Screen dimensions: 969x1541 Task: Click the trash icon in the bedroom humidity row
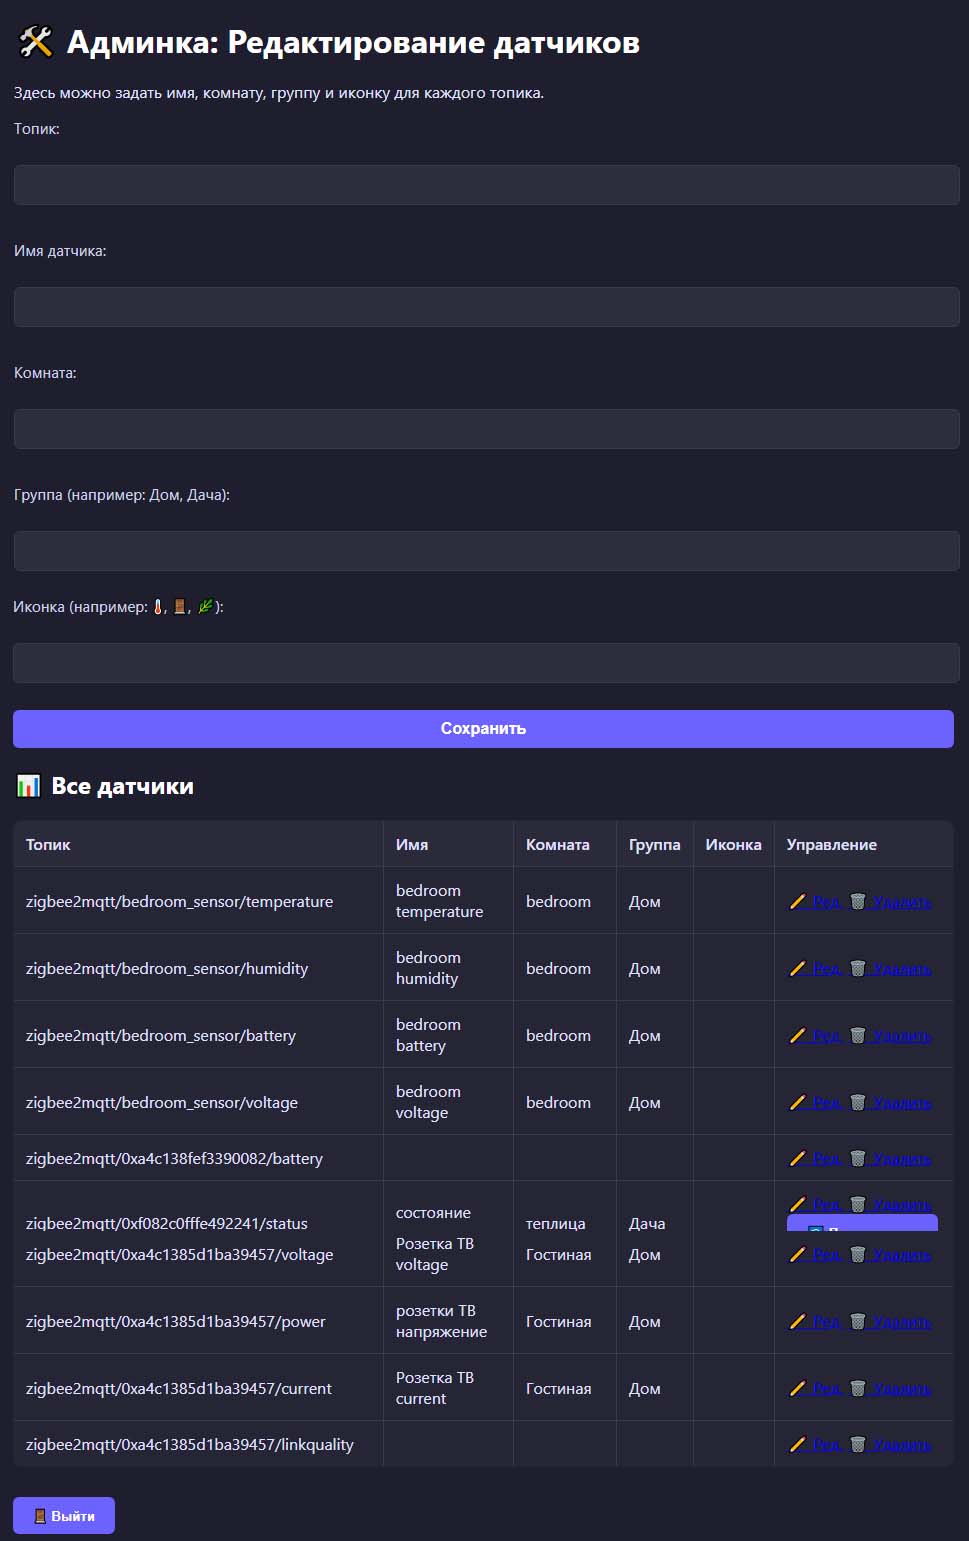point(858,967)
